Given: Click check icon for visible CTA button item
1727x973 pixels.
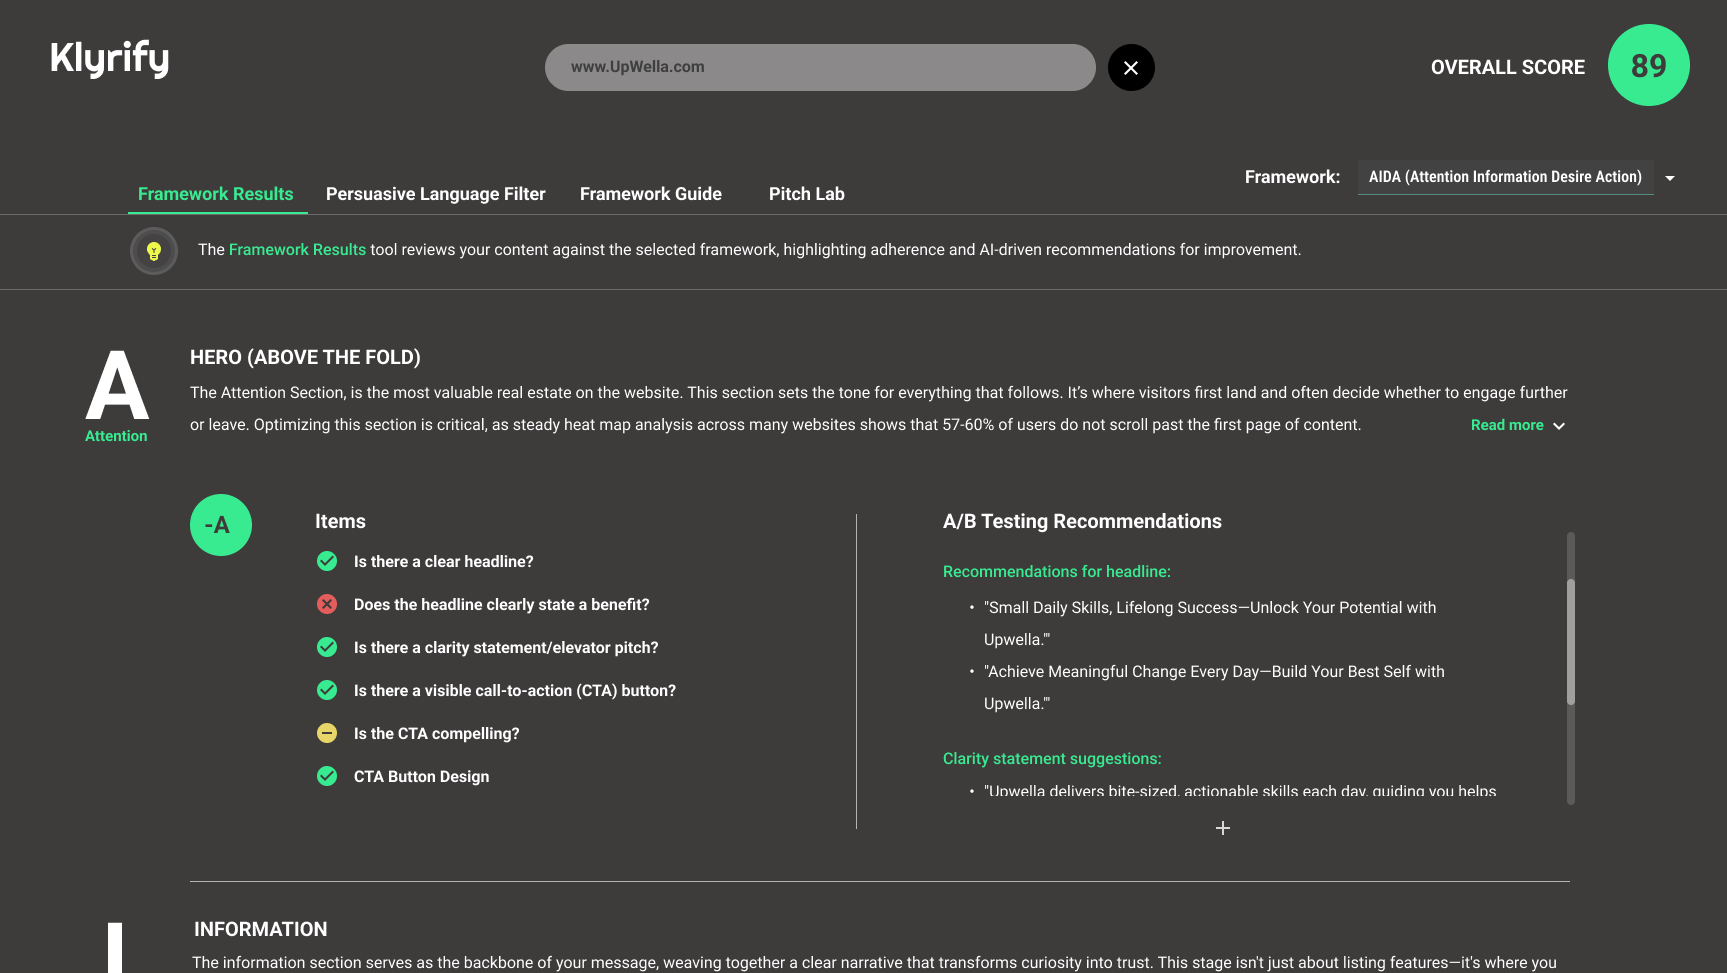Looking at the screenshot, I should [x=327, y=690].
